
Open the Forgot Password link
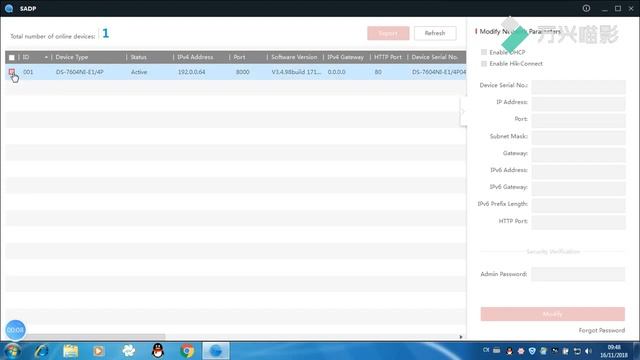click(602, 330)
